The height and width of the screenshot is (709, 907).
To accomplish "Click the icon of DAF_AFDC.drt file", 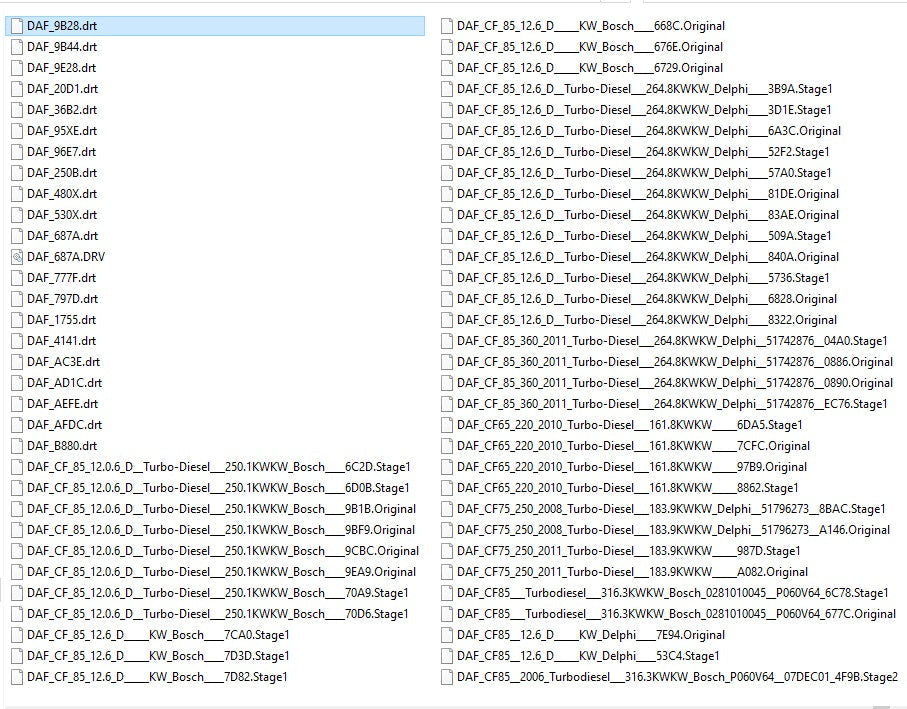I will coord(16,425).
